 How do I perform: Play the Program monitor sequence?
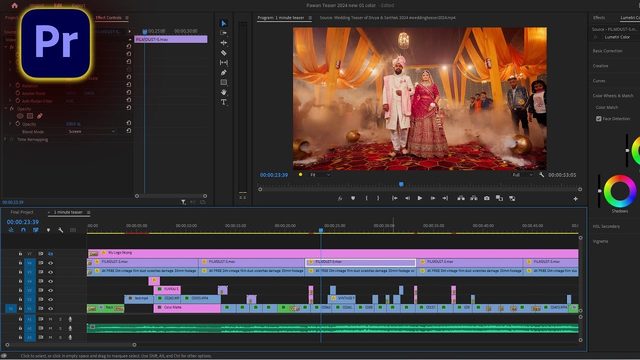(420, 198)
